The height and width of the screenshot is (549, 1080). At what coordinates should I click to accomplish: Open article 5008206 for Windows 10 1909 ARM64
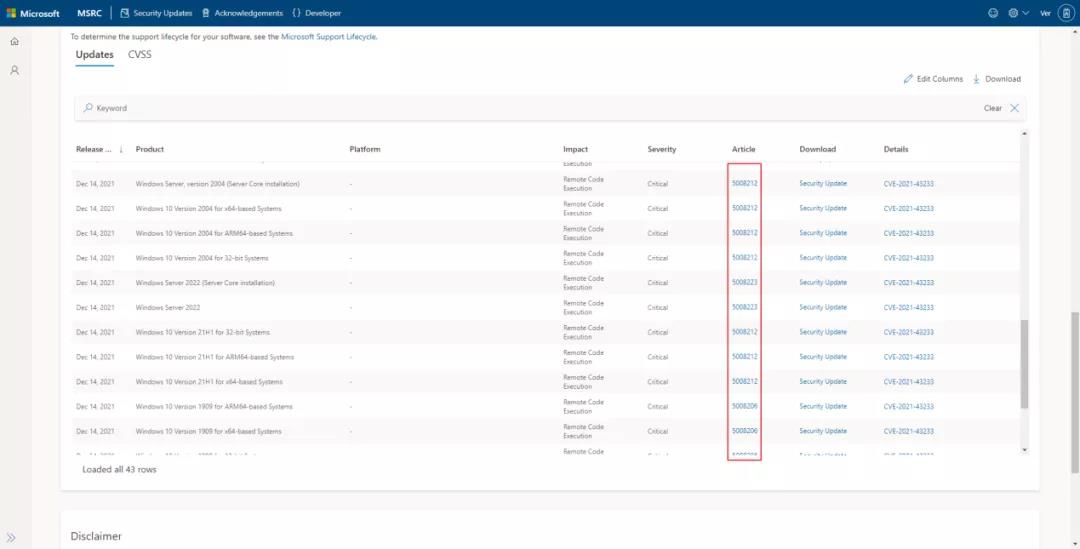click(x=745, y=406)
